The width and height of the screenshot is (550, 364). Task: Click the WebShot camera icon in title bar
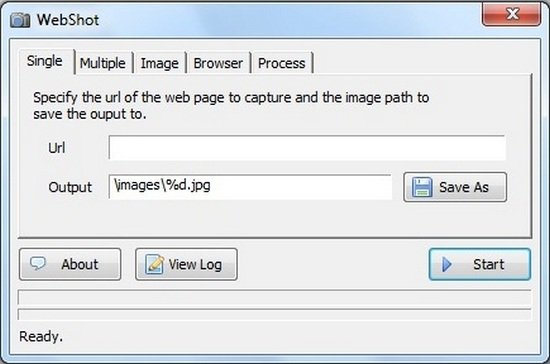pos(20,20)
